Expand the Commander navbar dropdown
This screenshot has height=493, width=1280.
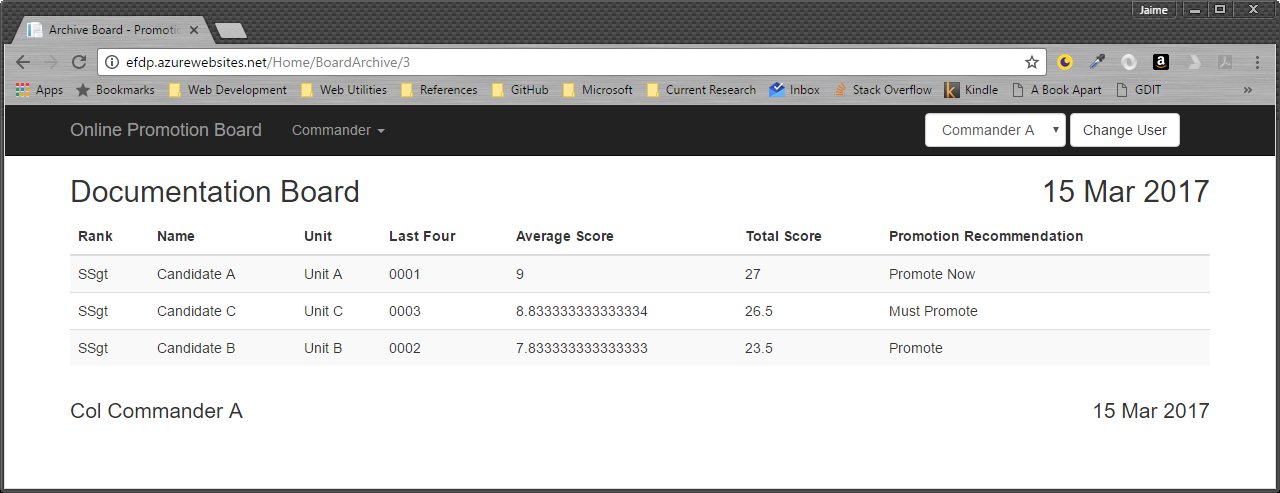click(x=338, y=130)
